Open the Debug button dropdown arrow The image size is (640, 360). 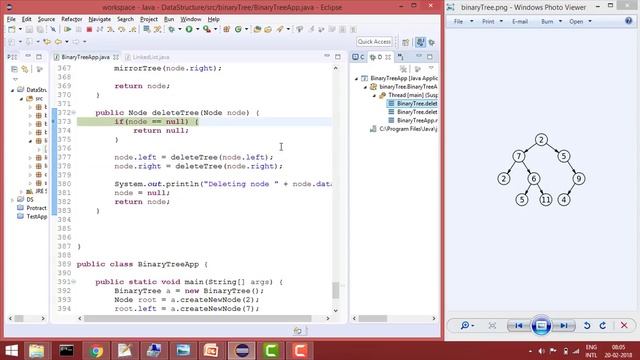(180, 29)
